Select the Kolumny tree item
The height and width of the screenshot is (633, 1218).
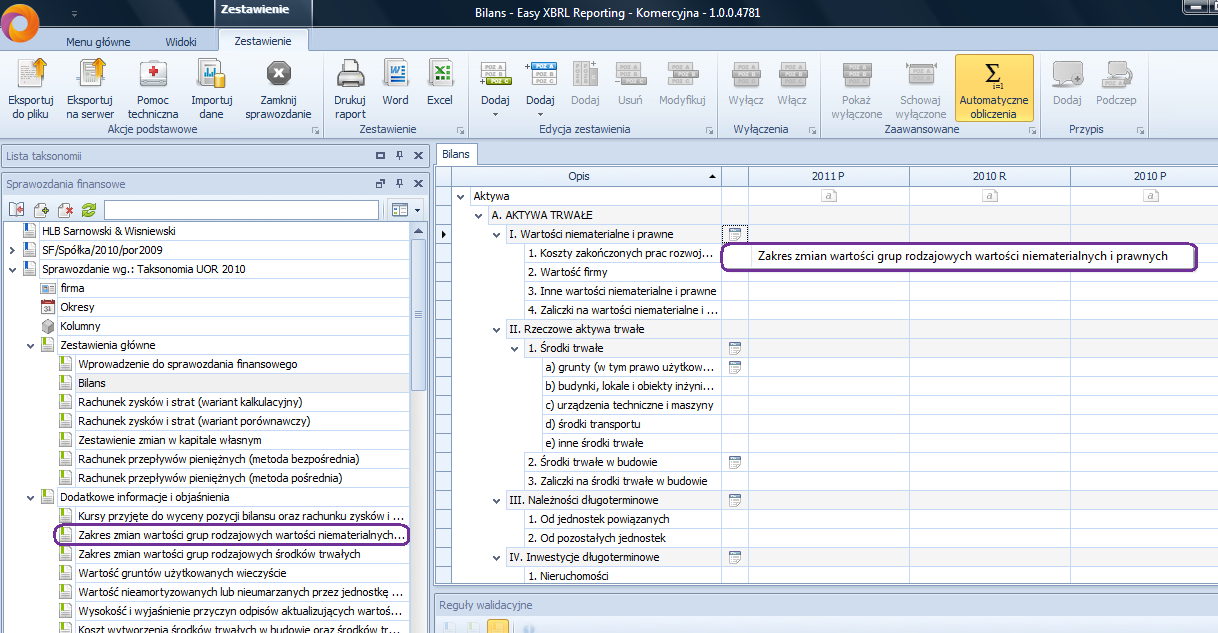pyautogui.click(x=80, y=326)
